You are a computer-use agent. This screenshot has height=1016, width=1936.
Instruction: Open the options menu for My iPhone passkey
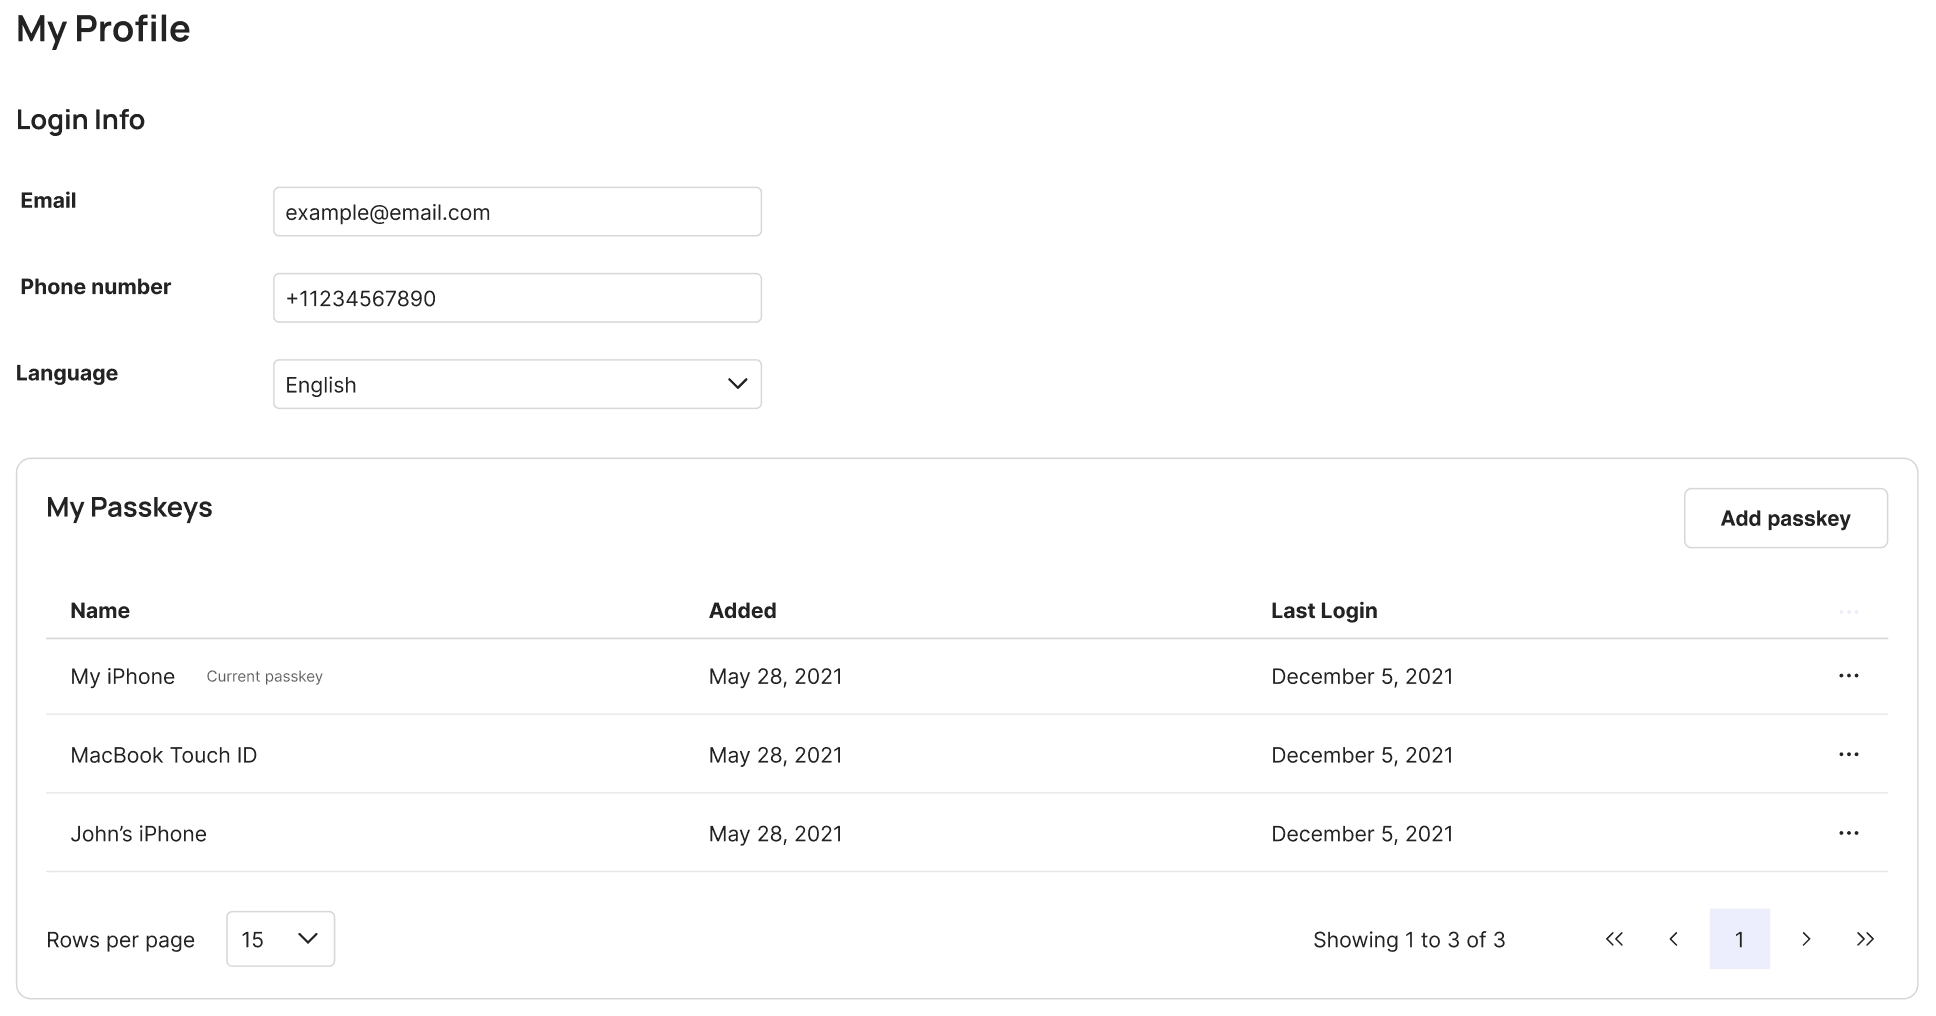(1848, 676)
